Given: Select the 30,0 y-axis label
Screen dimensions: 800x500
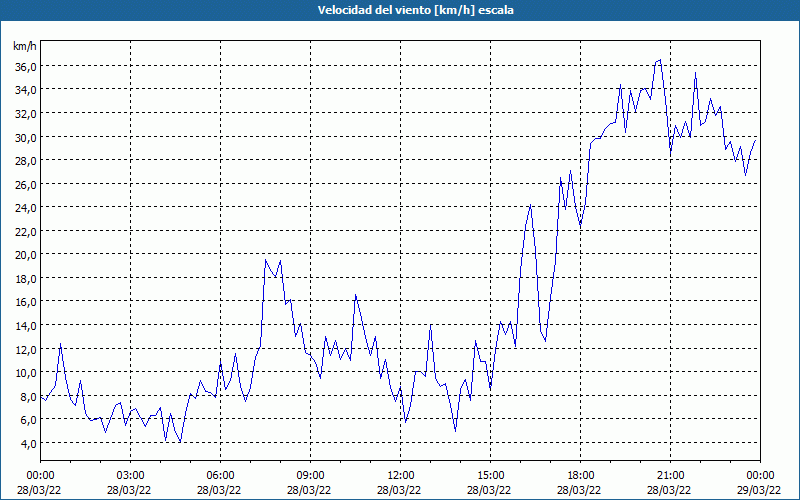Looking at the screenshot, I should point(24,137).
